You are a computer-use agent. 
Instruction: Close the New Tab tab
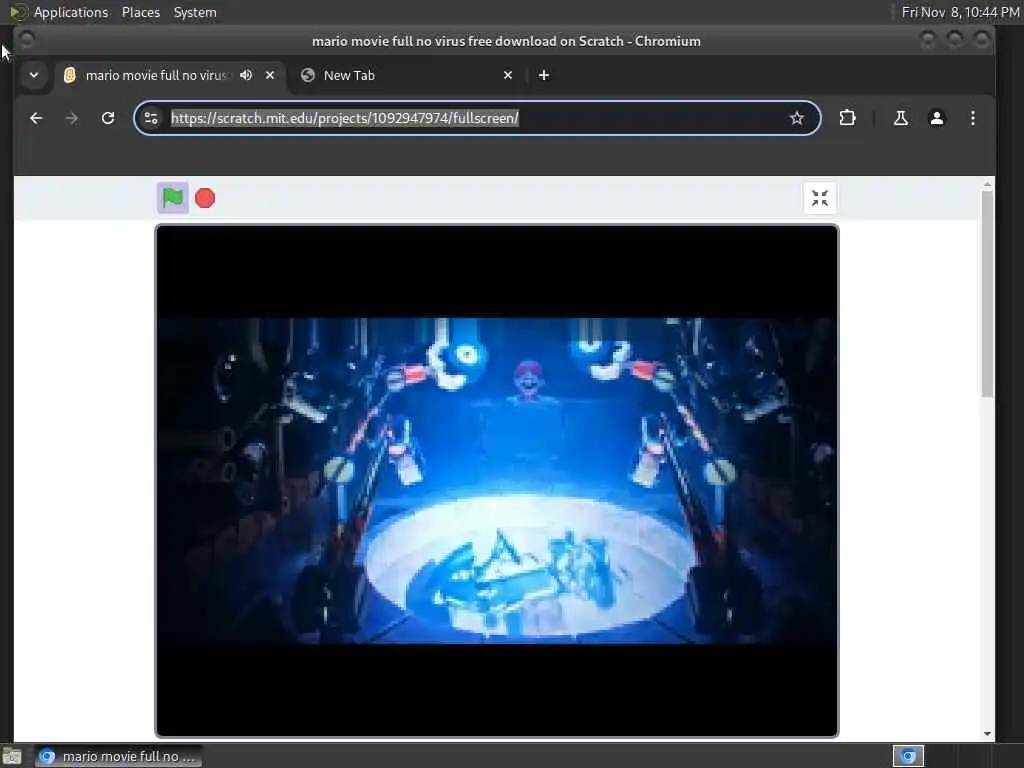point(508,75)
